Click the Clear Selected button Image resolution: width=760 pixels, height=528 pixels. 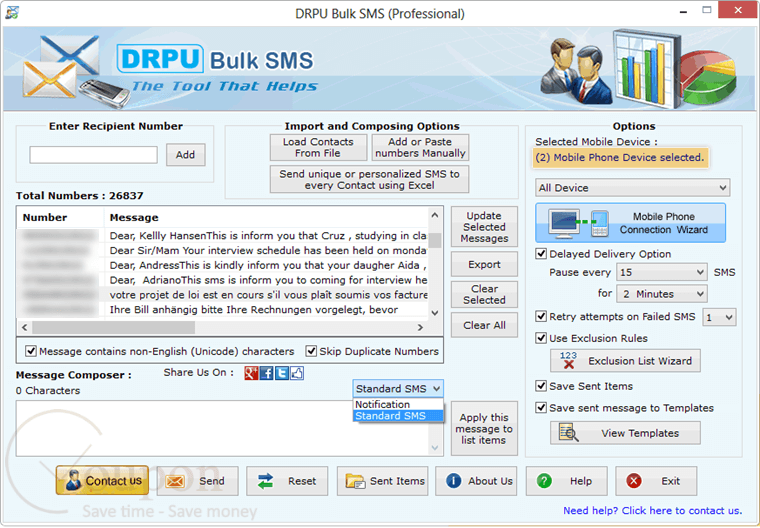point(484,294)
